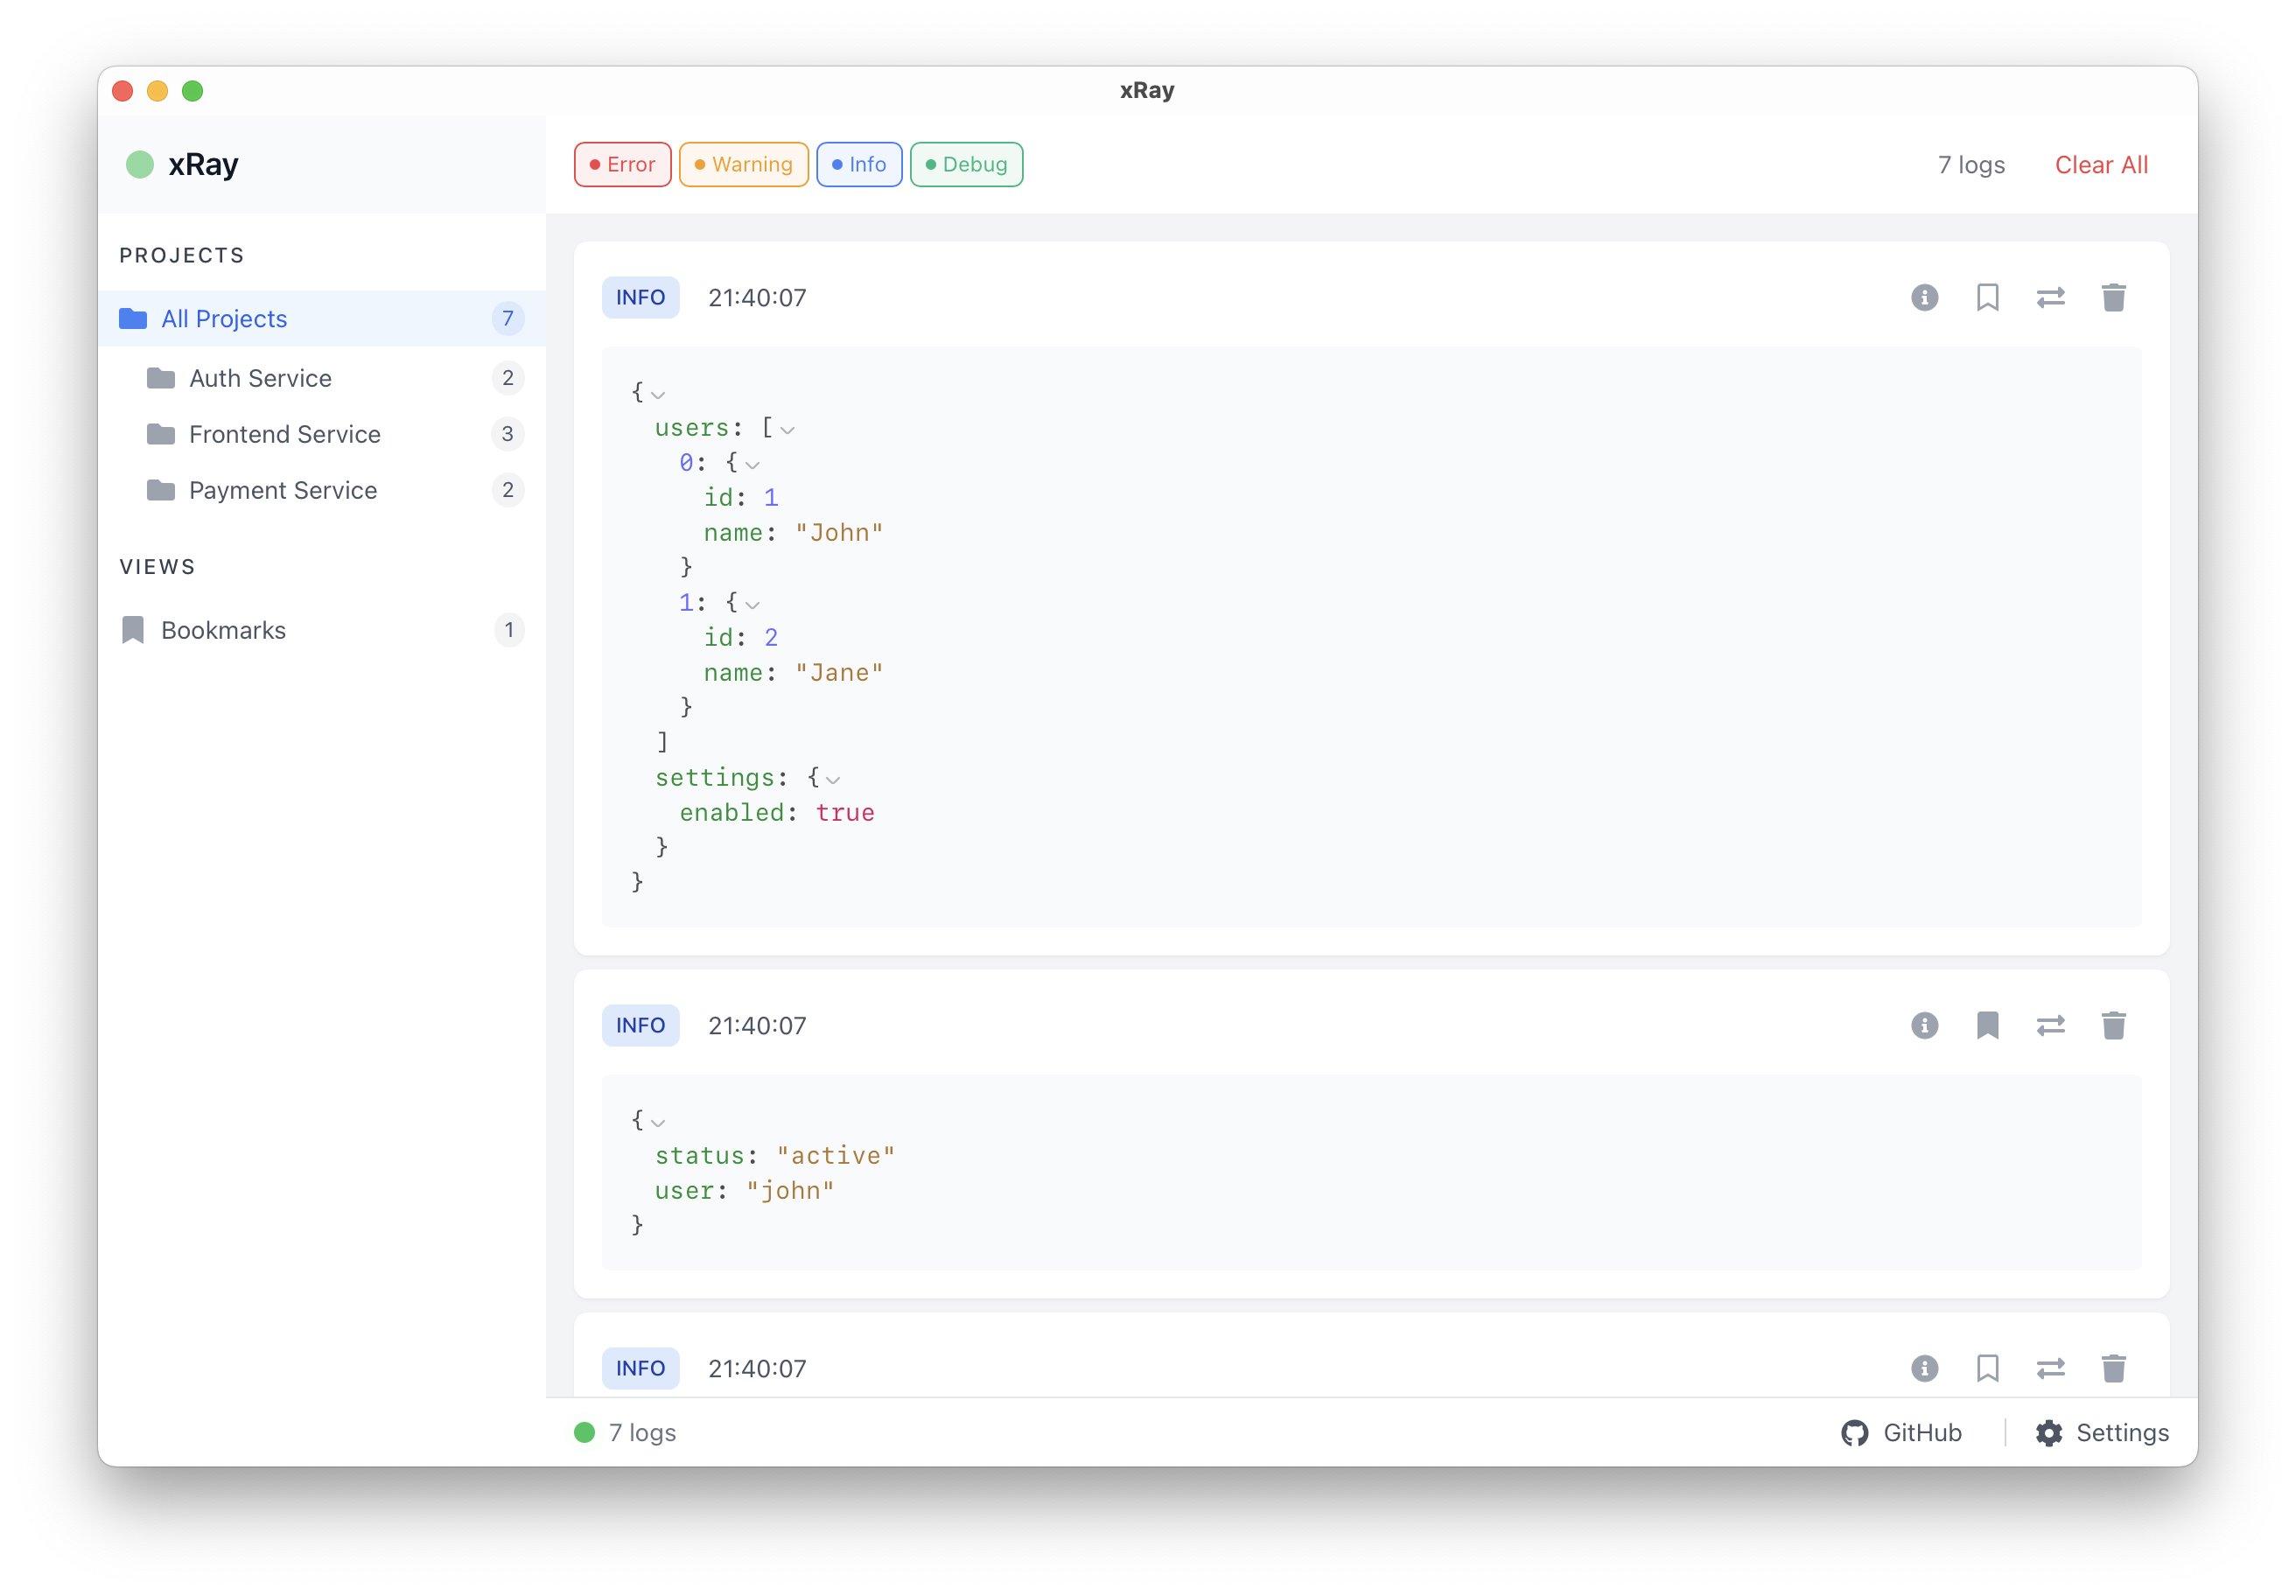Open the Auth Service project
The height and width of the screenshot is (1596, 2296).
(x=321, y=378)
